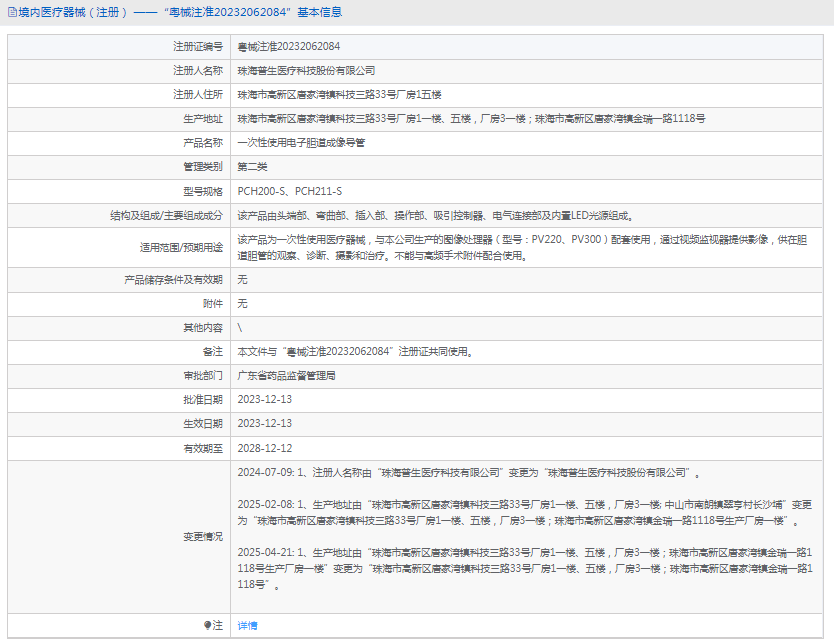Click the backslash value in 其他内容 row
The width and height of the screenshot is (834, 644).
(x=240, y=328)
